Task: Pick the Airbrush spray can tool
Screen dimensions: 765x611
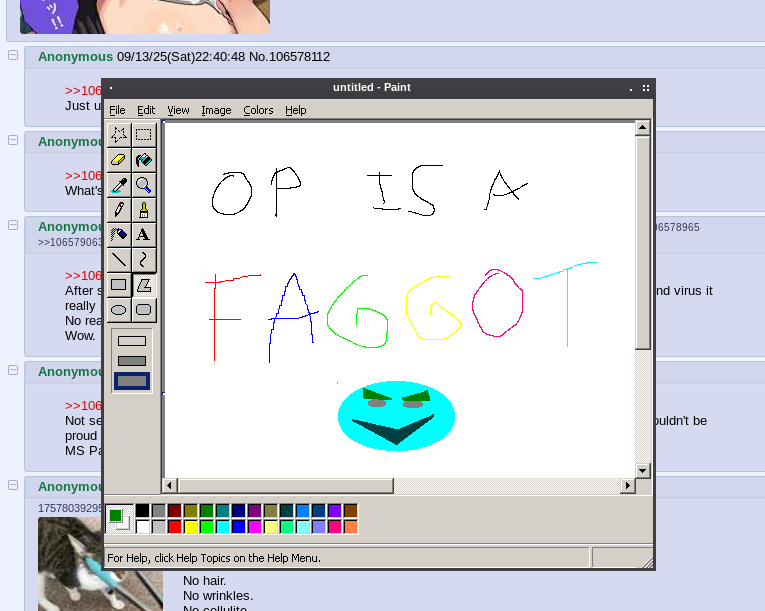Action: [x=119, y=235]
